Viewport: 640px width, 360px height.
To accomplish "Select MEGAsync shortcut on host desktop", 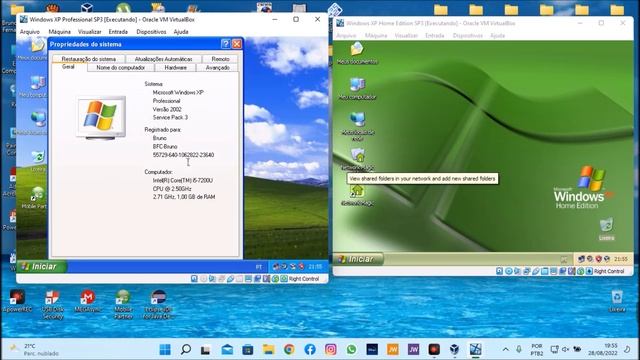I will 87,301.
